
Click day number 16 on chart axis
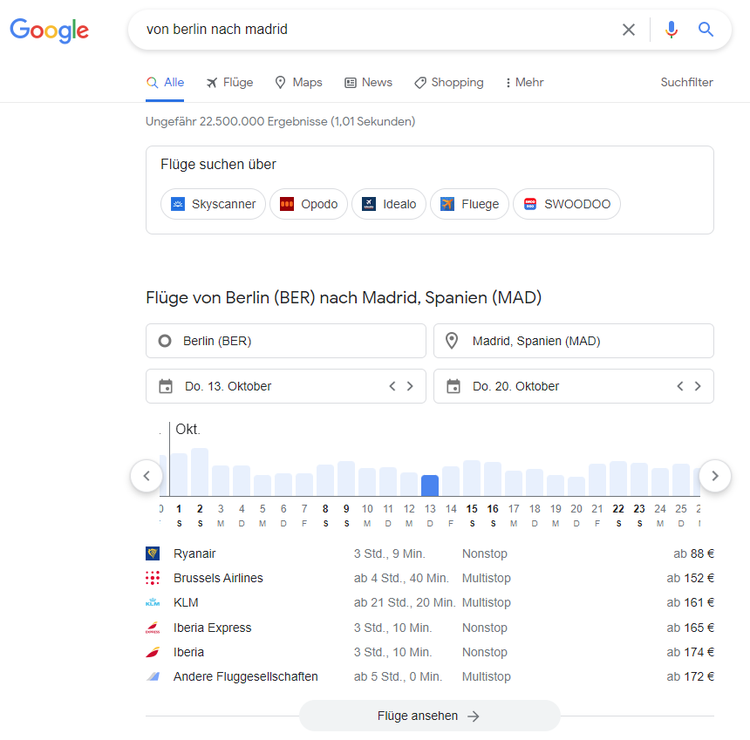[x=493, y=509]
